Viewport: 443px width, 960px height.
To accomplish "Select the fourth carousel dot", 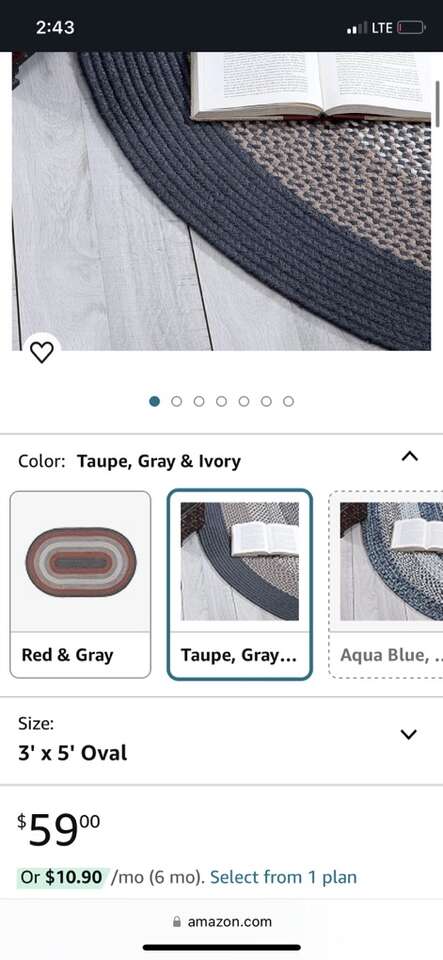I will pyautogui.click(x=222, y=401).
